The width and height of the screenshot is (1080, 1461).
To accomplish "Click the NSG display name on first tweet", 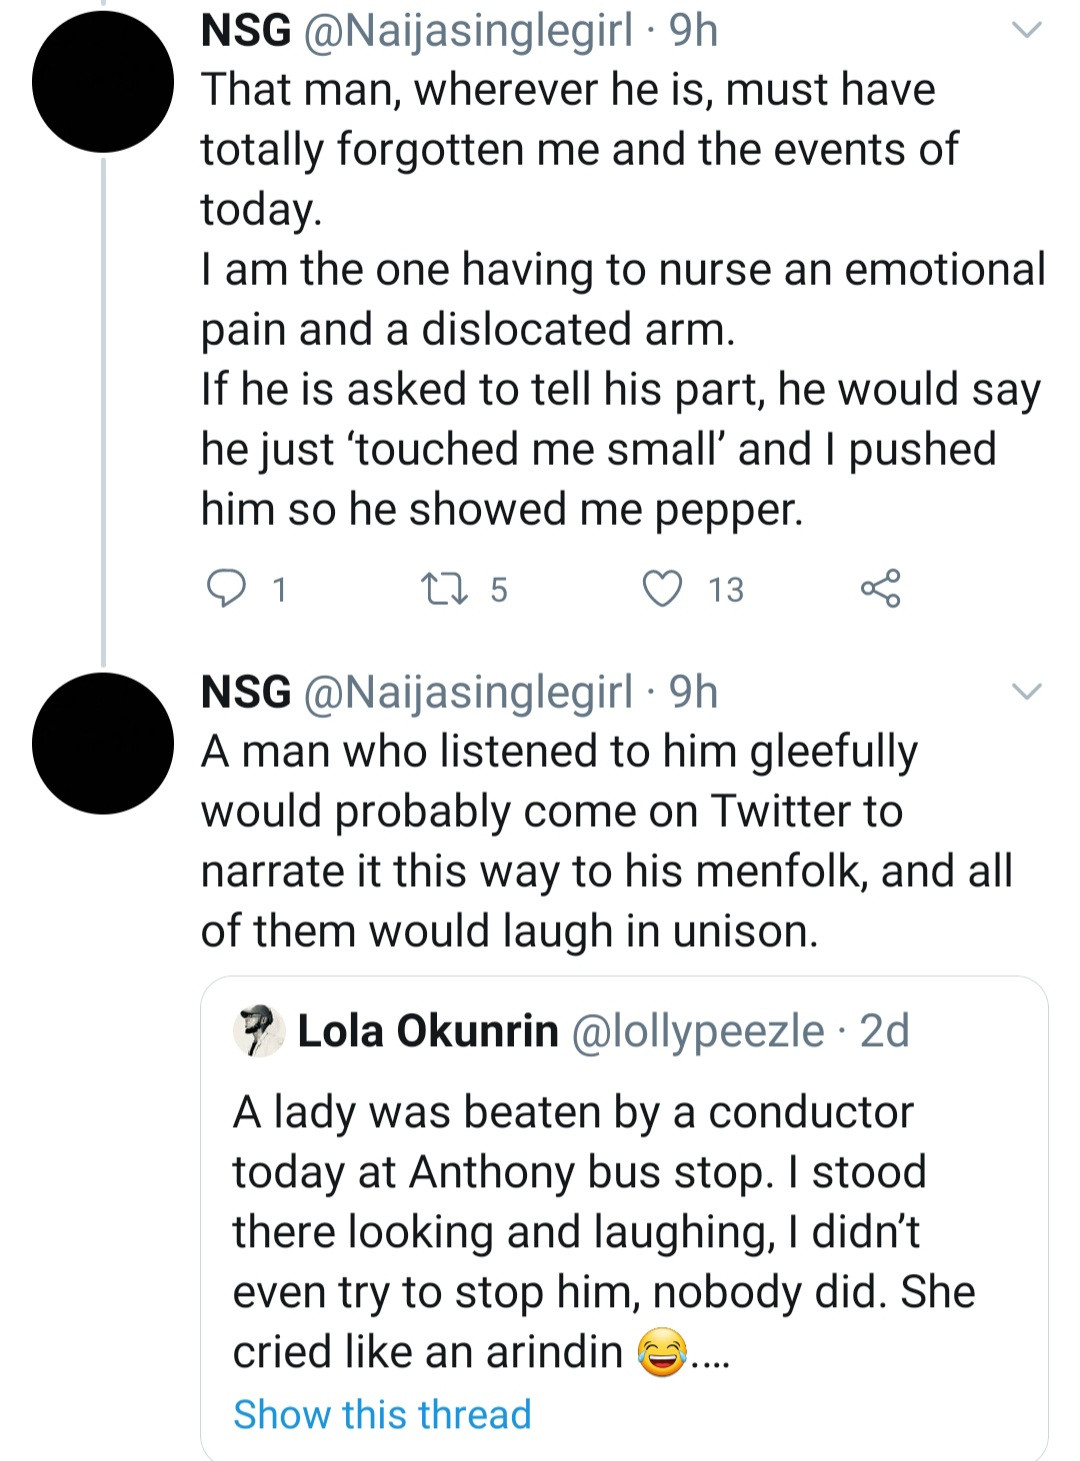I will [x=245, y=30].
